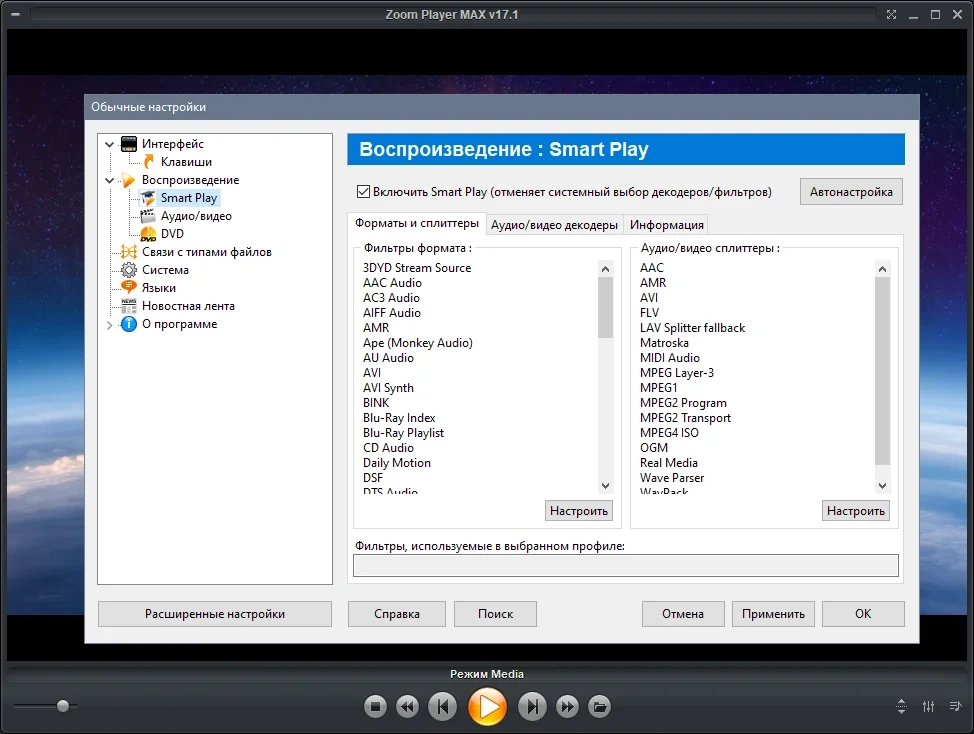Click Настроить under Фильтры формата
This screenshot has height=734, width=974.
[x=579, y=510]
